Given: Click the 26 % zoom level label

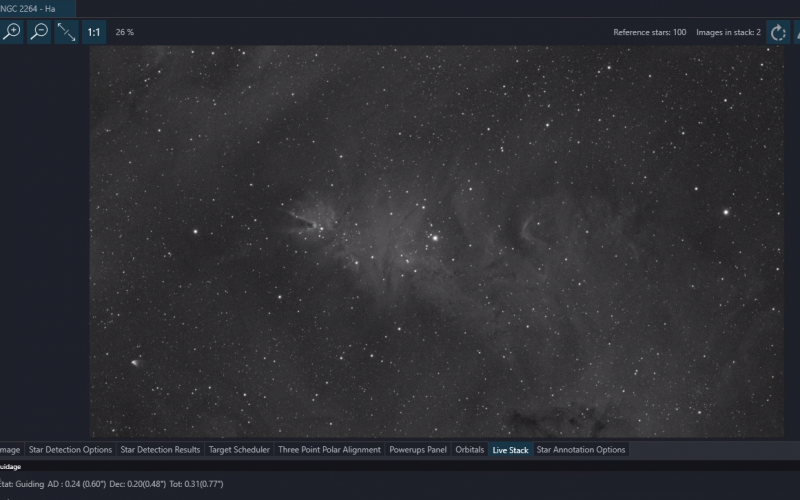Looking at the screenshot, I should coord(124,32).
